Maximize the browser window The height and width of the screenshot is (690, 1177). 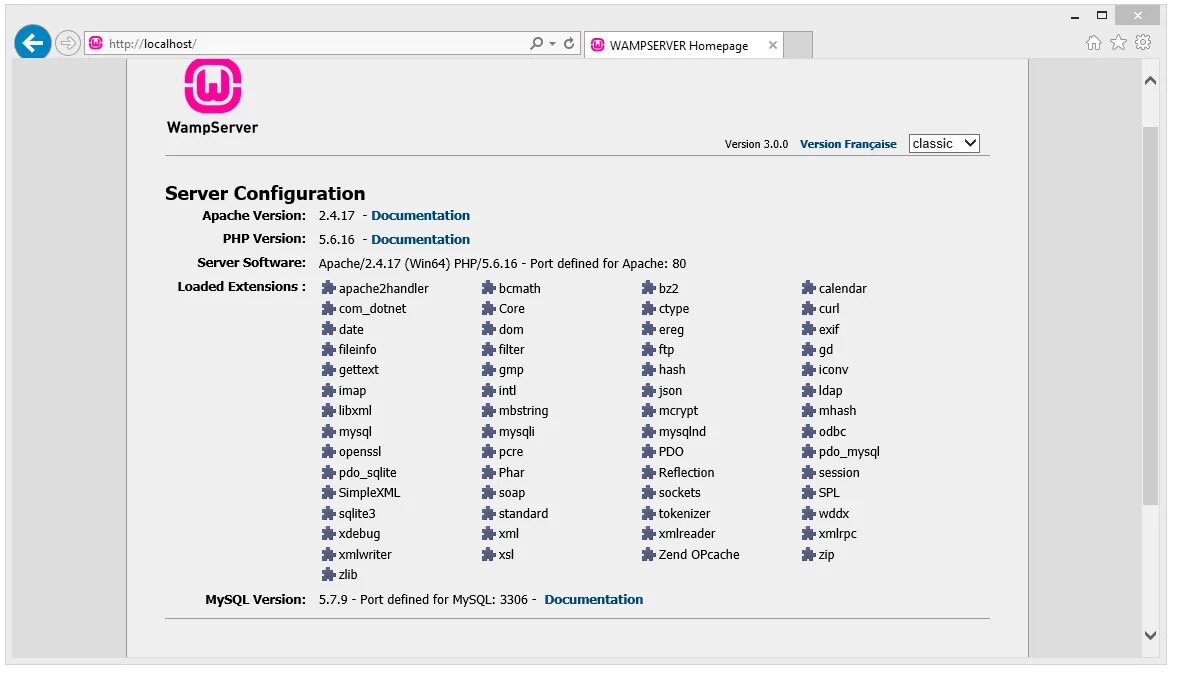tap(1102, 16)
